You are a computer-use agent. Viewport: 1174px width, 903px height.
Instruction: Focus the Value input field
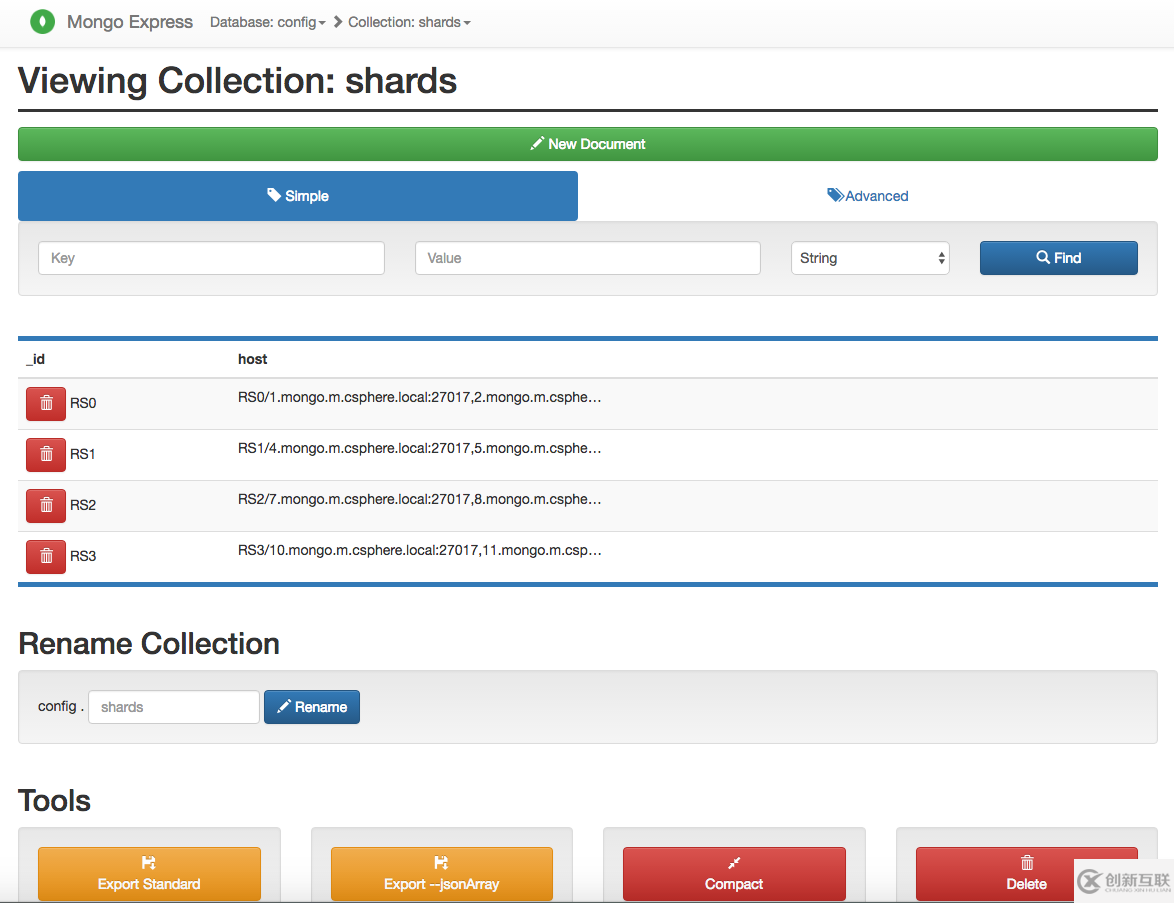pos(588,258)
